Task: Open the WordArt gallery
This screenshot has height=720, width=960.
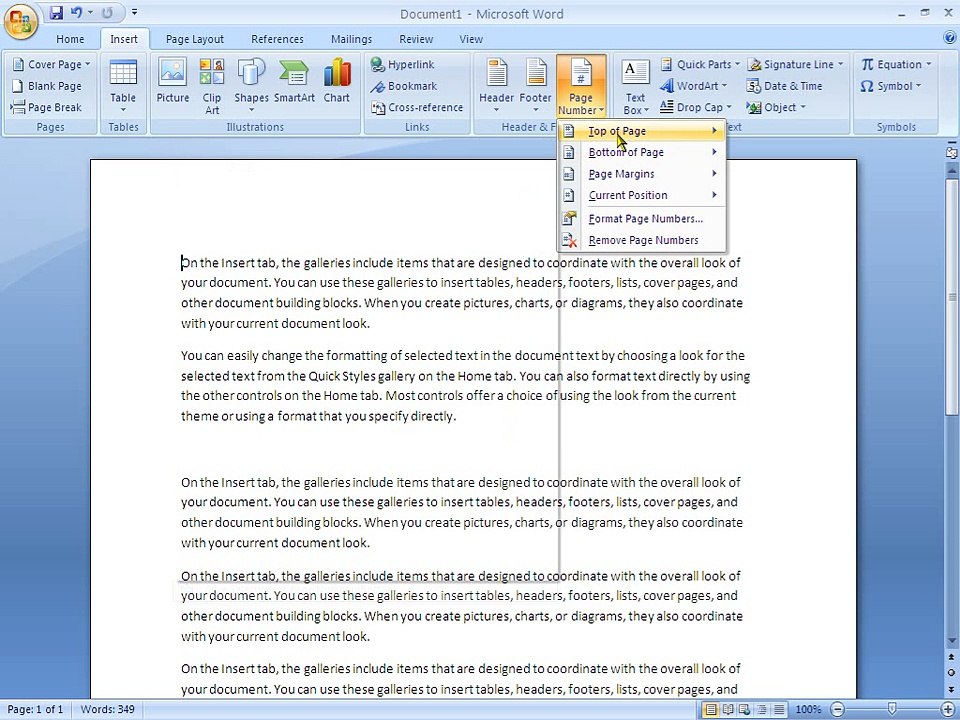Action: point(694,86)
